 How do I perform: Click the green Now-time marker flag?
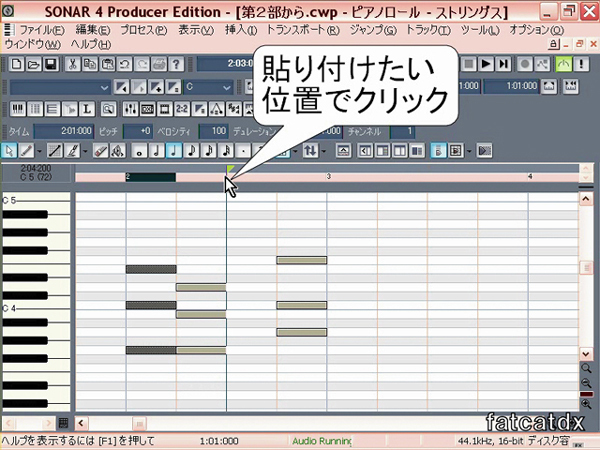point(230,169)
